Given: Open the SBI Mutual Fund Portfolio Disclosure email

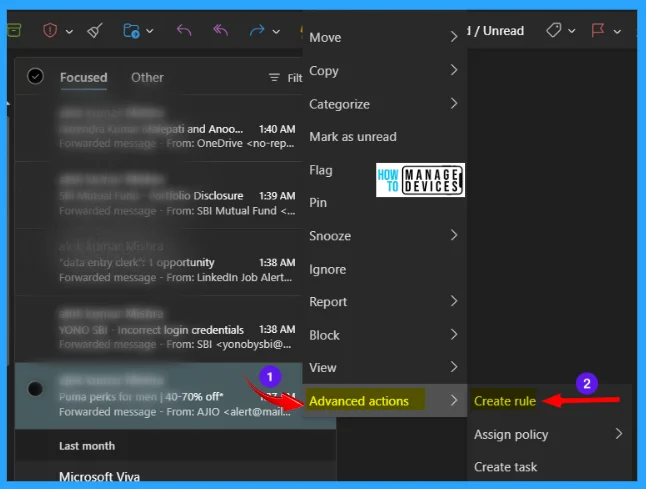Looking at the screenshot, I should point(159,195).
